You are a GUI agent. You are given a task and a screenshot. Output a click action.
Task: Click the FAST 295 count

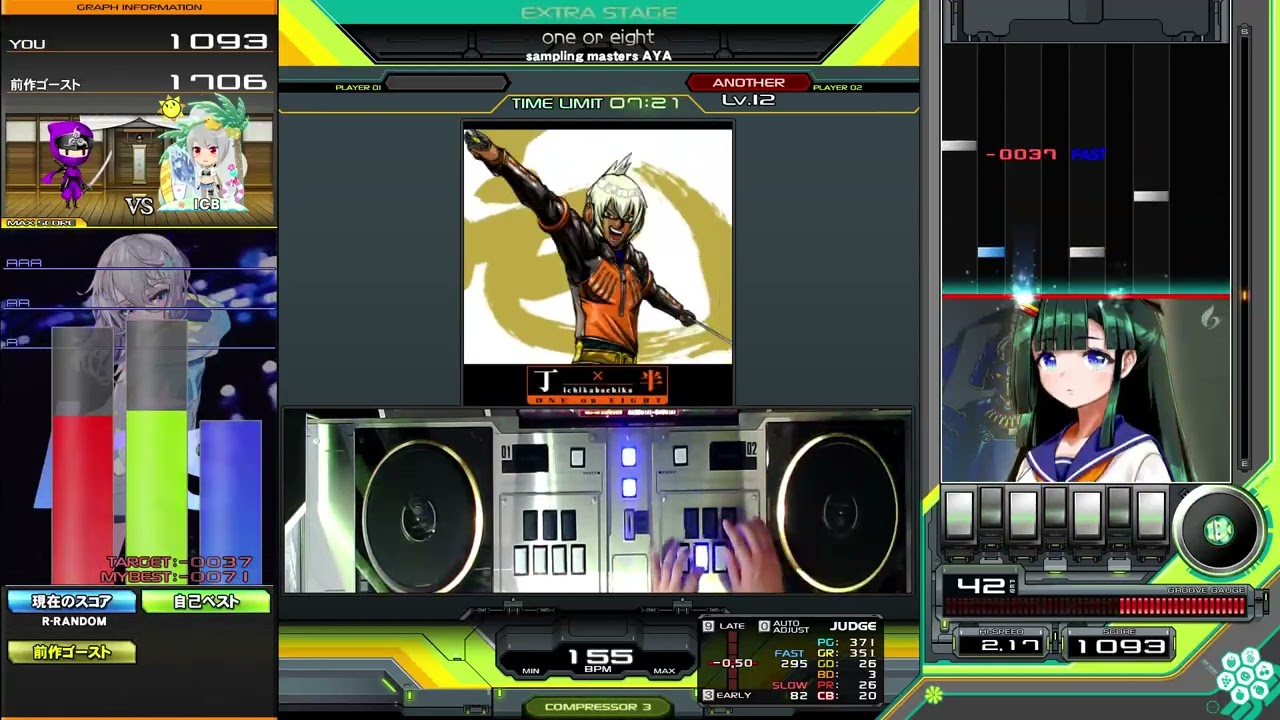[792, 659]
